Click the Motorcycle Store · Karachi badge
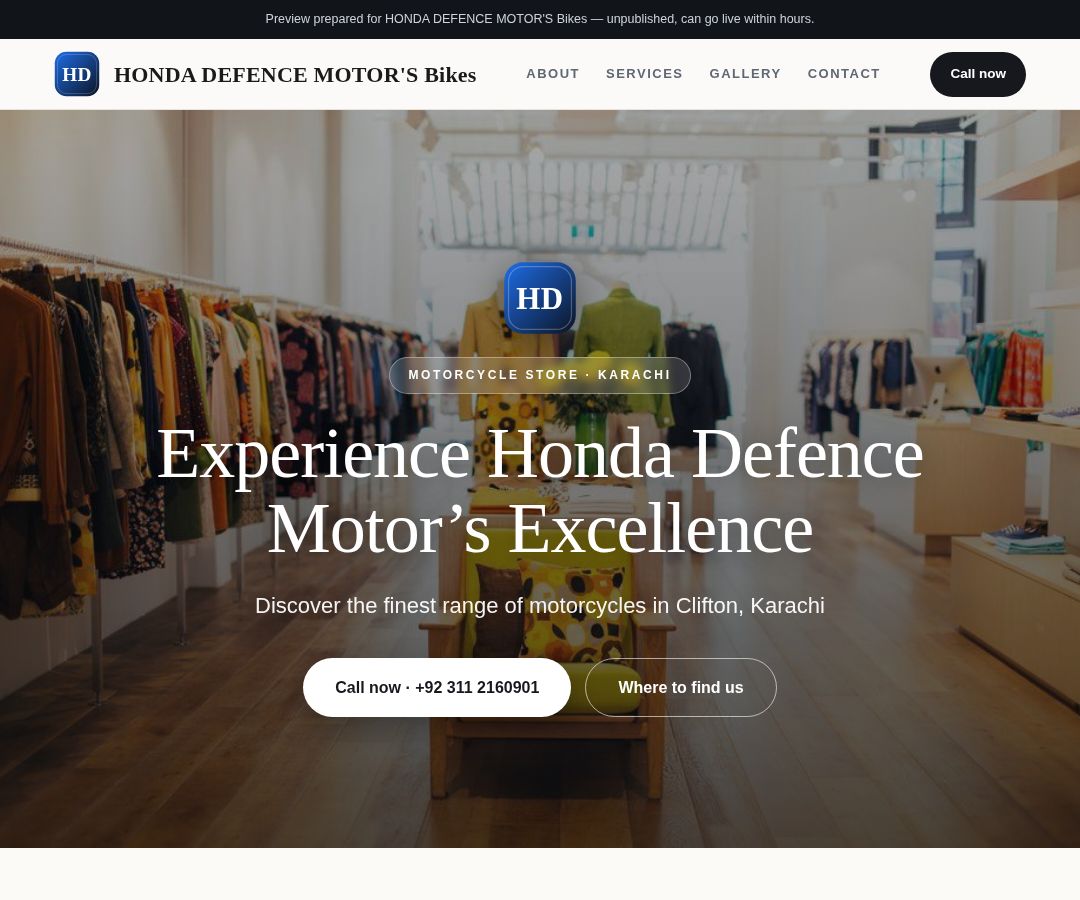 tap(539, 375)
